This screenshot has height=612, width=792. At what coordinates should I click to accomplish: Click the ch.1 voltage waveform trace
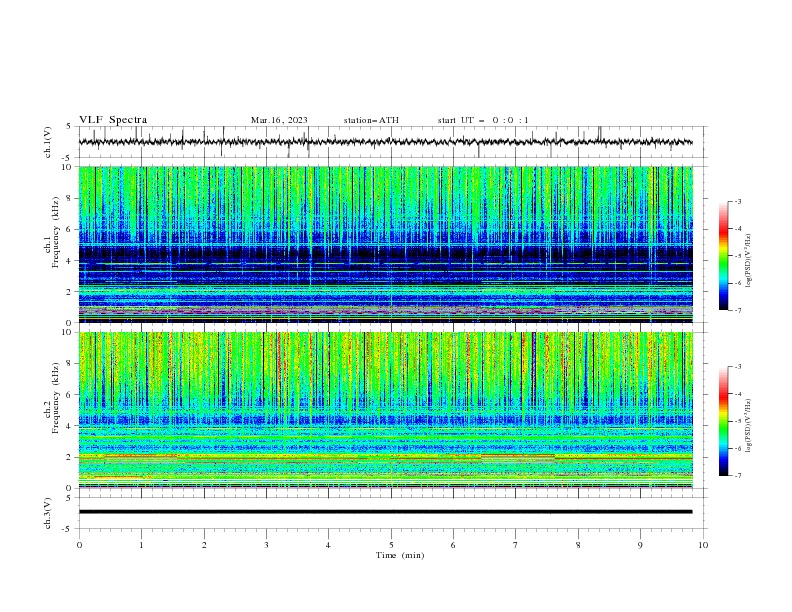385,142
